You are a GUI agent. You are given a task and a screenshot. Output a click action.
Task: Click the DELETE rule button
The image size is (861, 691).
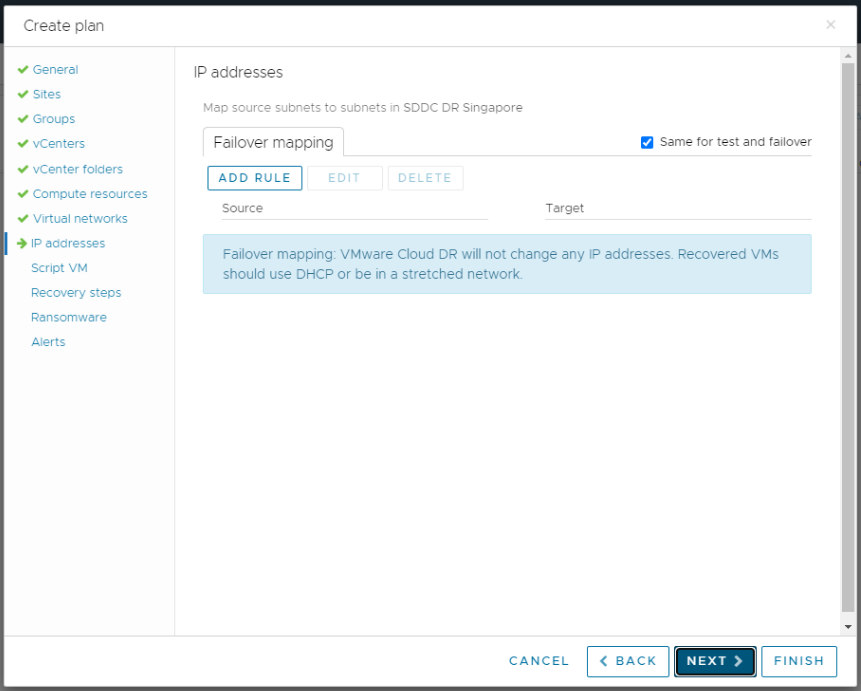point(425,178)
